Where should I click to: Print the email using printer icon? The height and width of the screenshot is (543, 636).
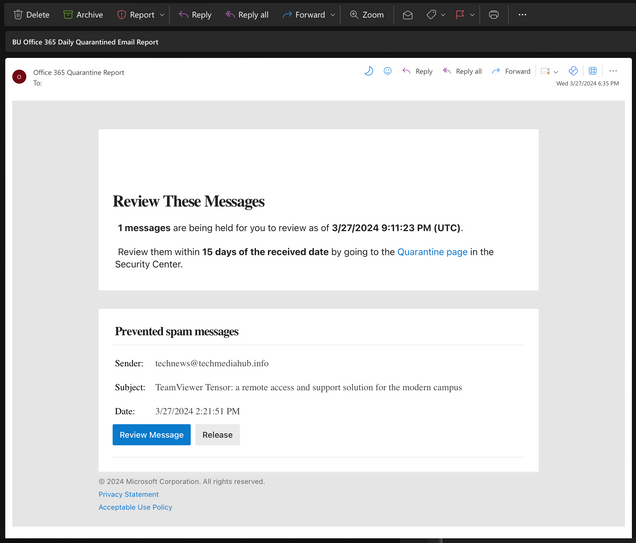494,15
